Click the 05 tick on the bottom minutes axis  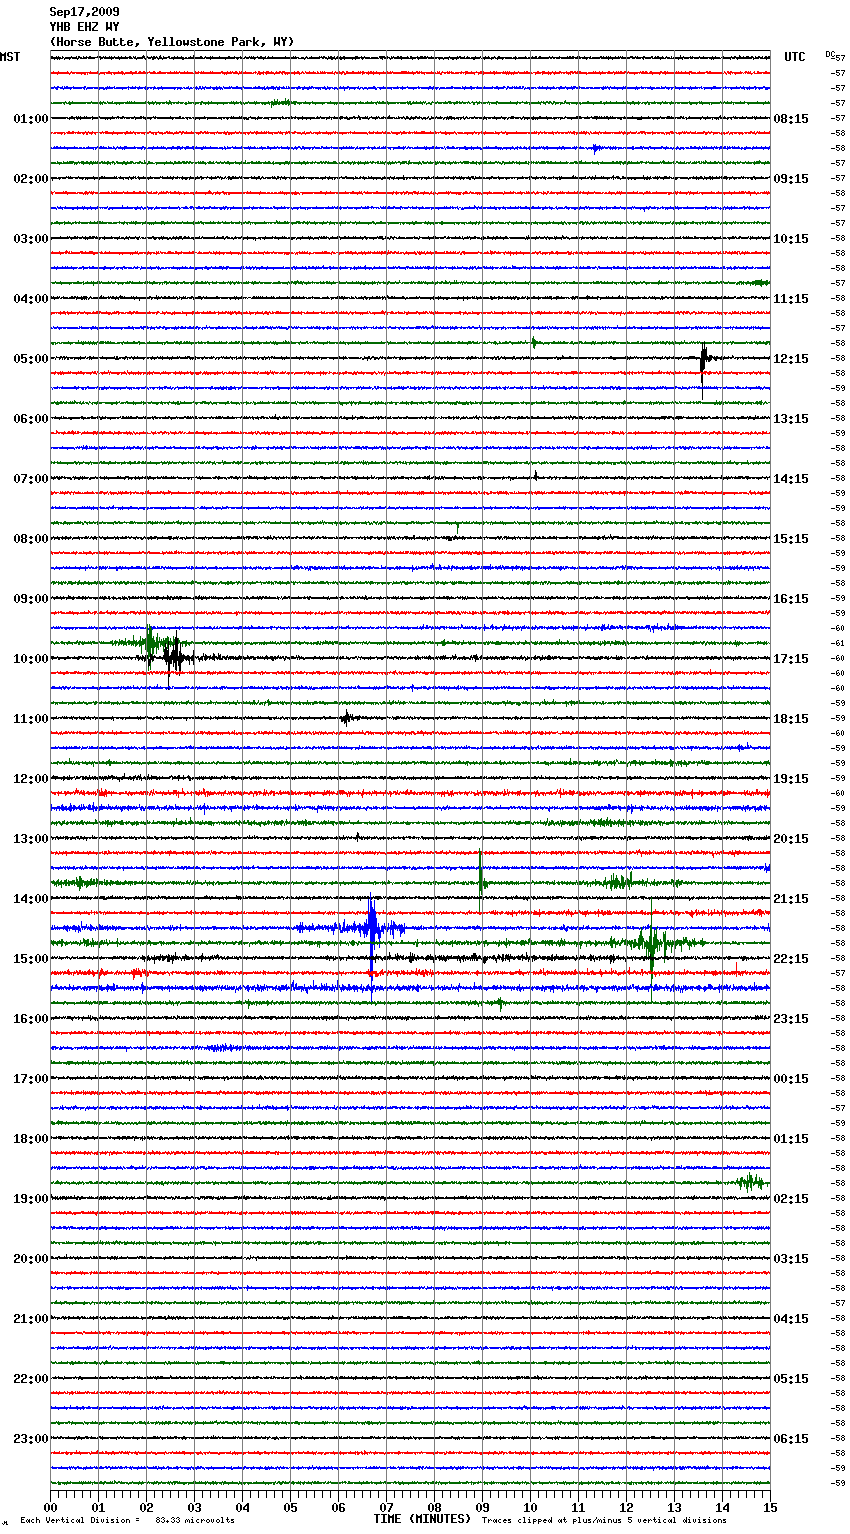pos(291,1507)
